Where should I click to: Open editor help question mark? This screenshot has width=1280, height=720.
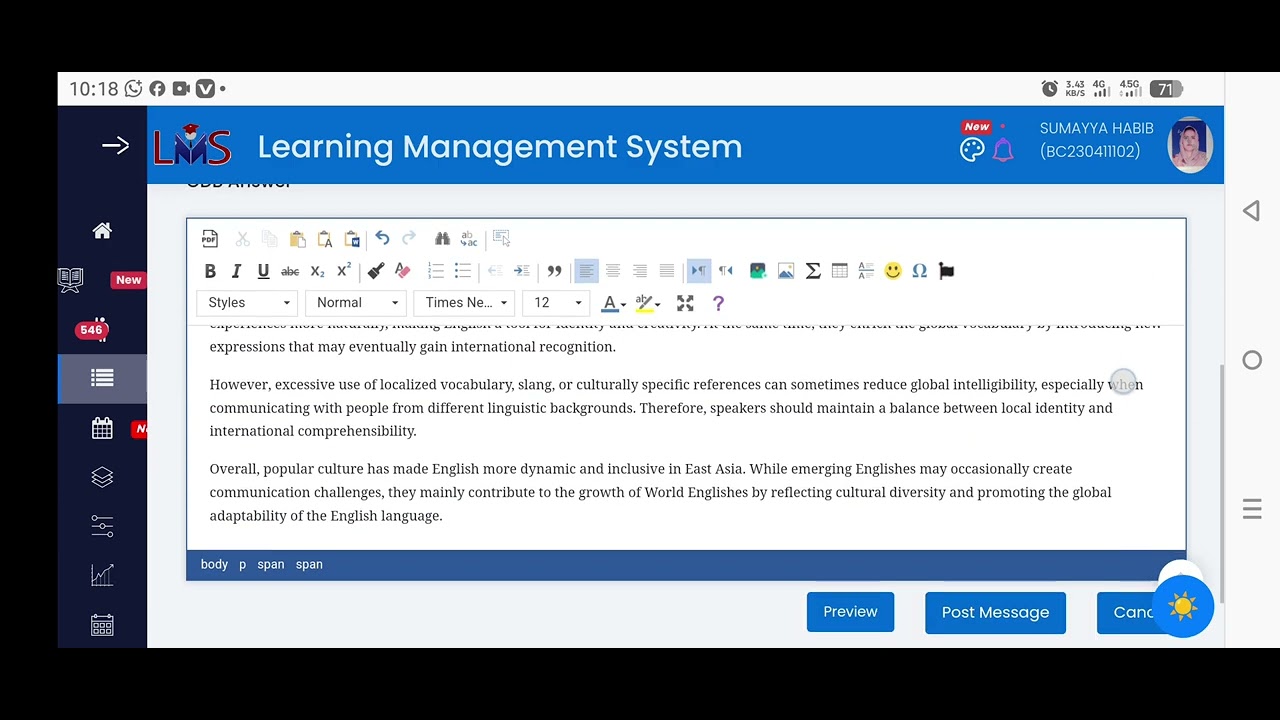coord(718,303)
